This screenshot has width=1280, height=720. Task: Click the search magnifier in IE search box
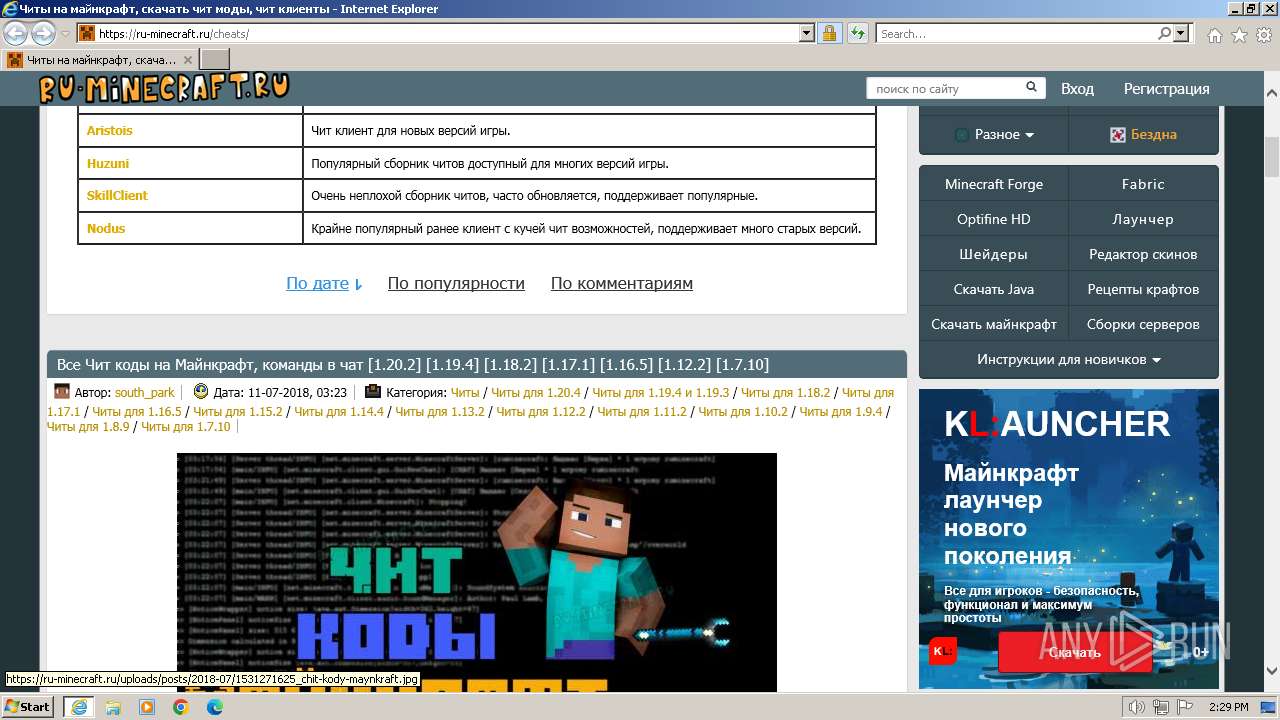pos(1164,33)
